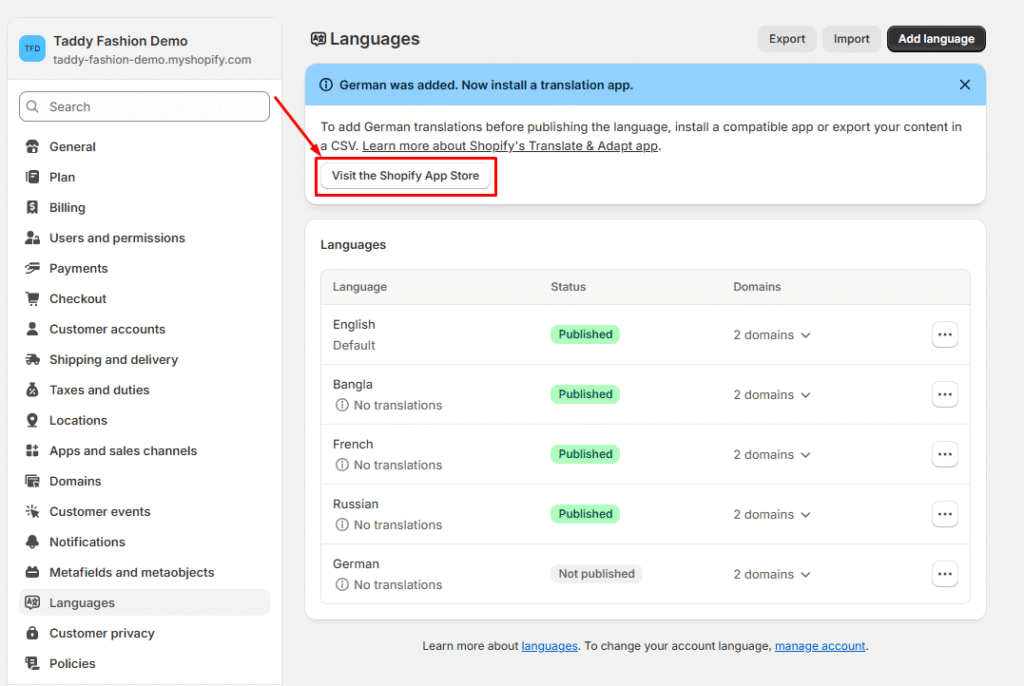
Task: Click the Checkout cart icon
Action: click(x=32, y=299)
